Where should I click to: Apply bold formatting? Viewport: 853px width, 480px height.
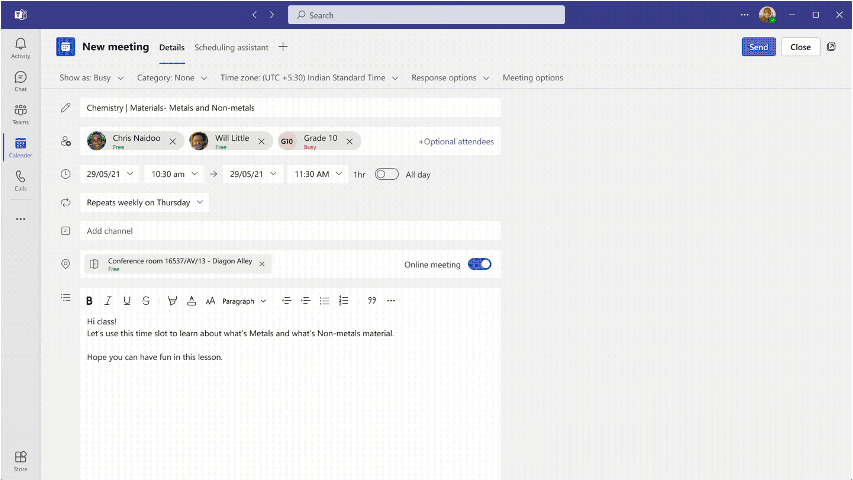[89, 300]
